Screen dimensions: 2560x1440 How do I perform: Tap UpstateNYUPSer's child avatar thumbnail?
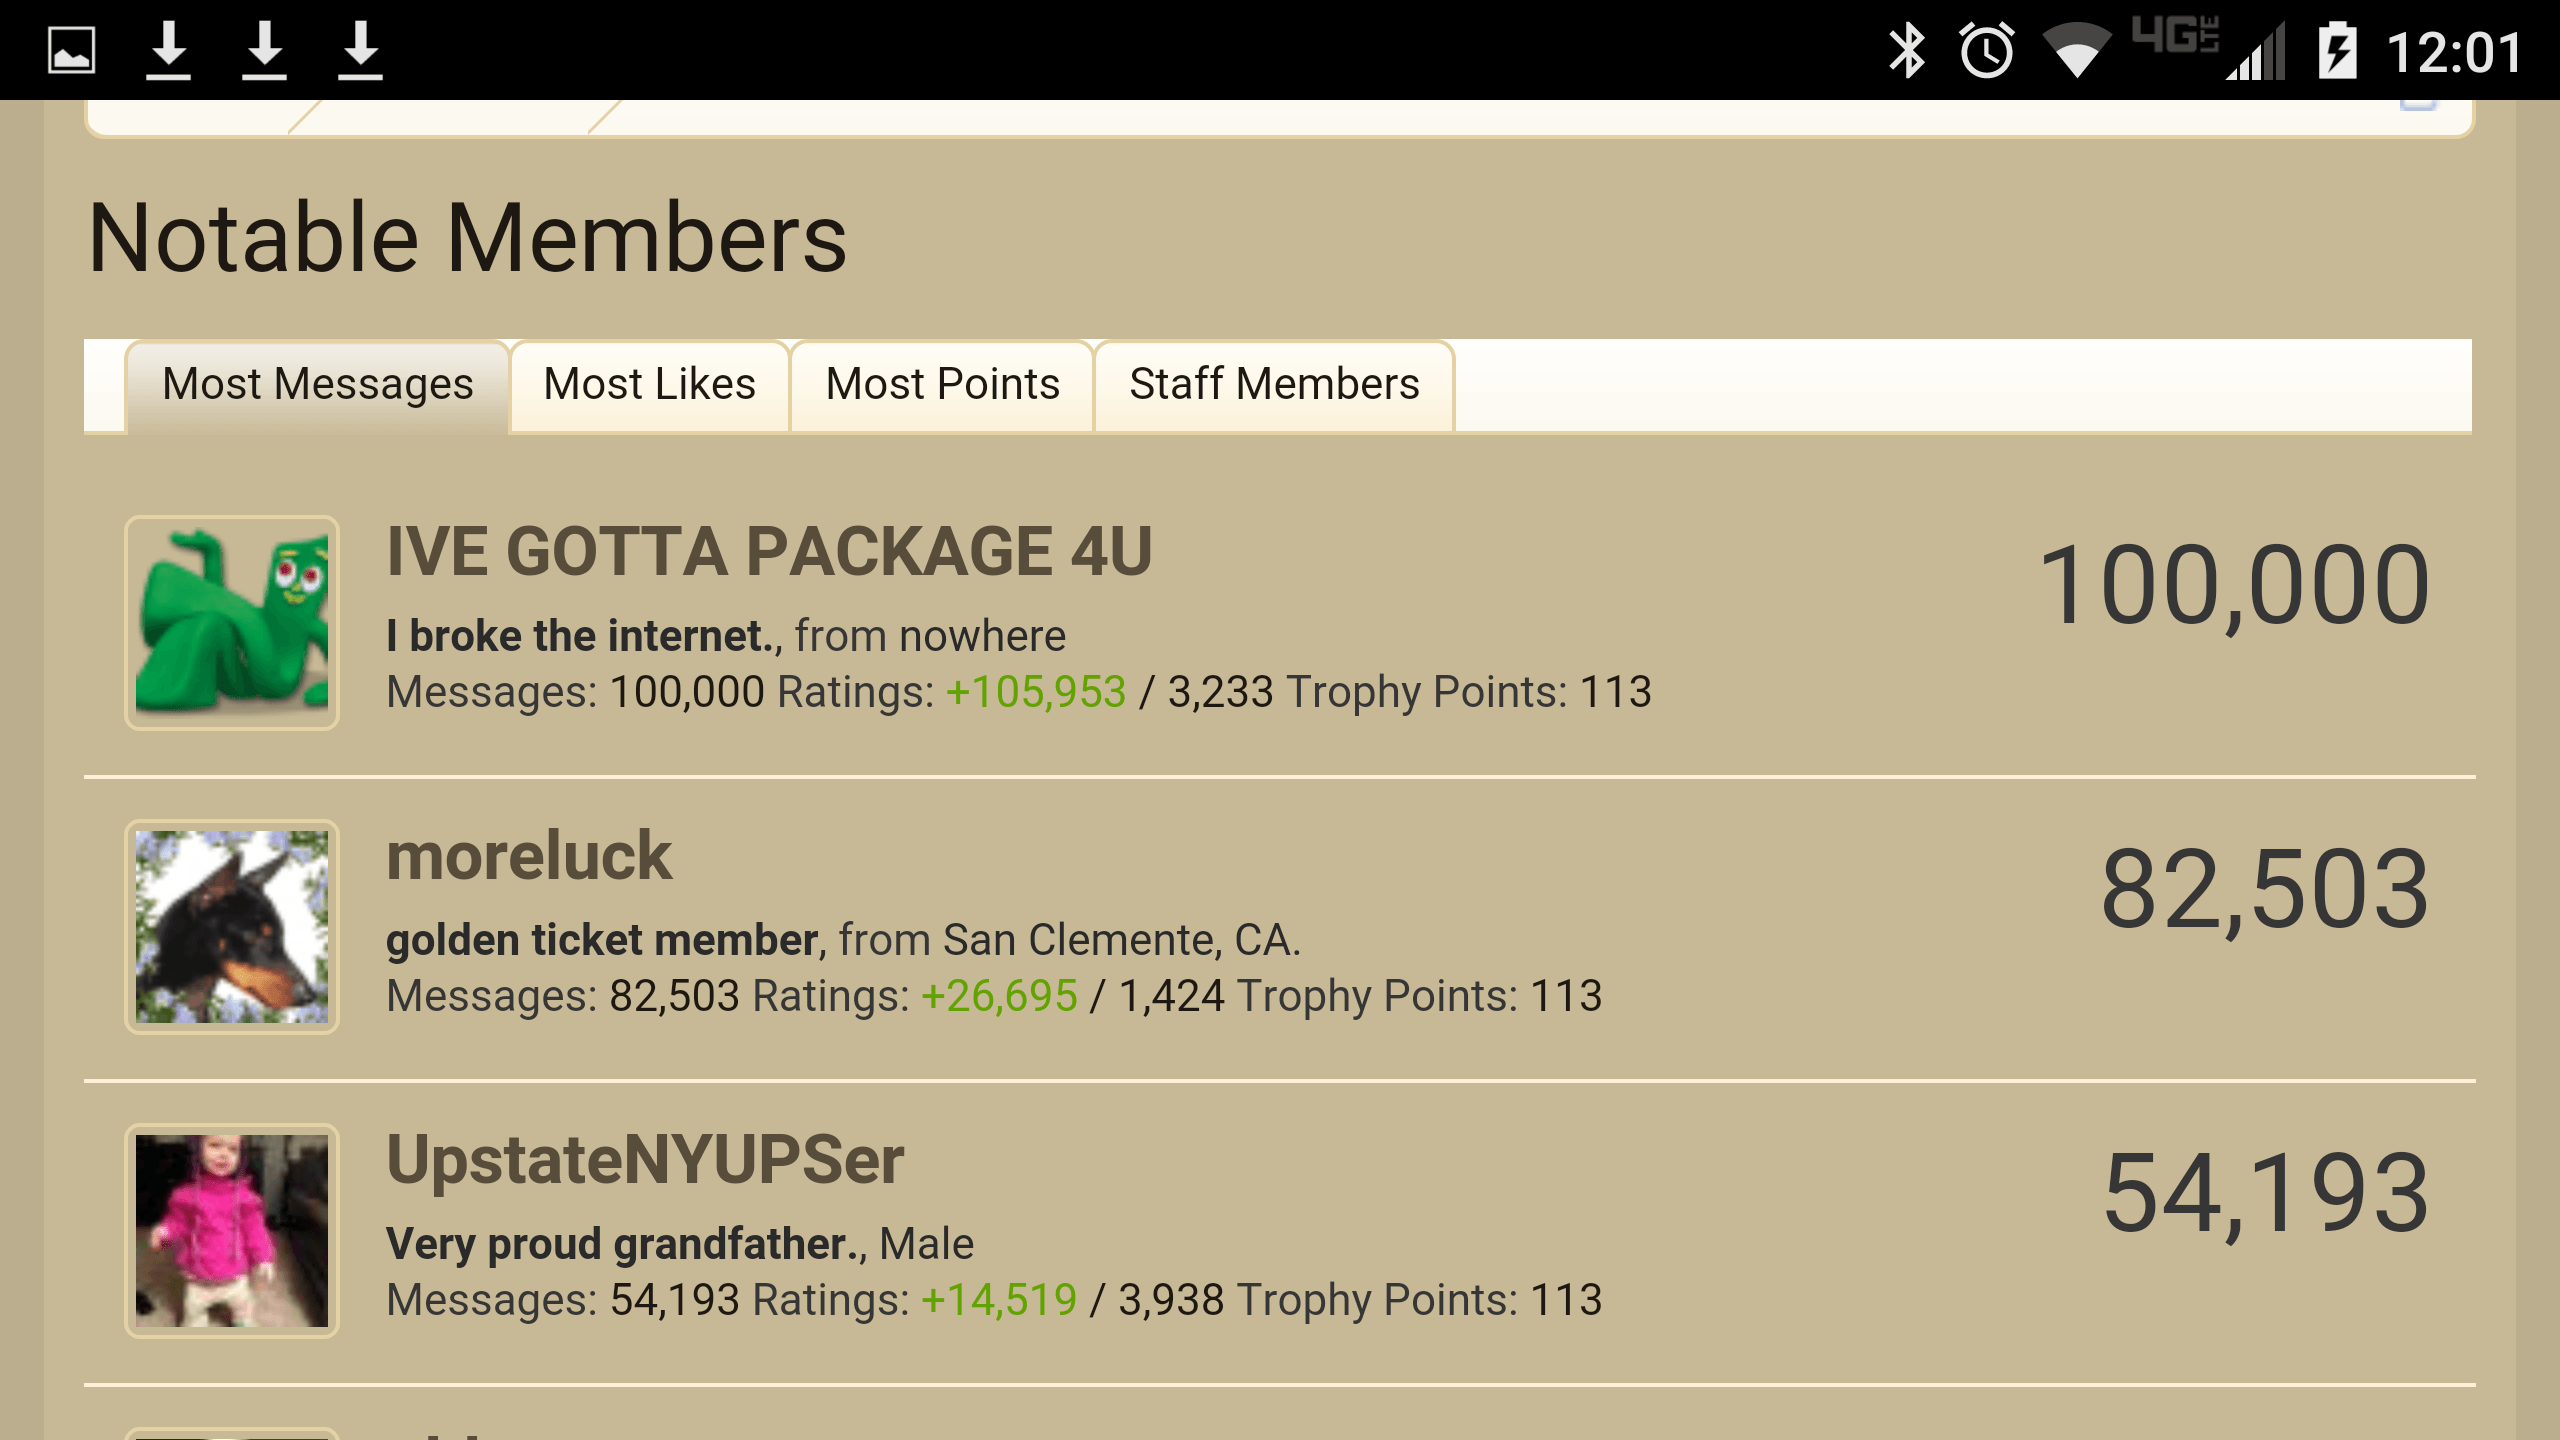pos(232,1231)
